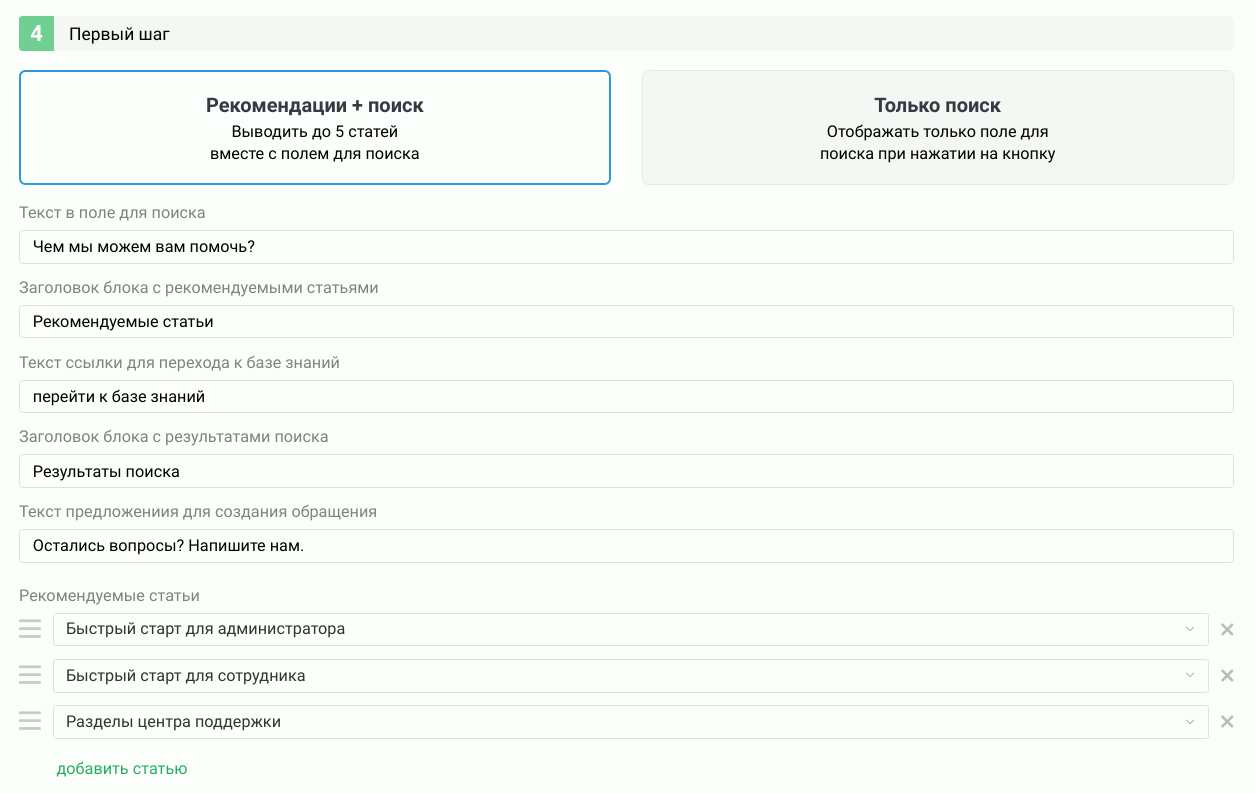Click the green step number 4 badge
Screen dimensions: 1256x793
point(36,33)
